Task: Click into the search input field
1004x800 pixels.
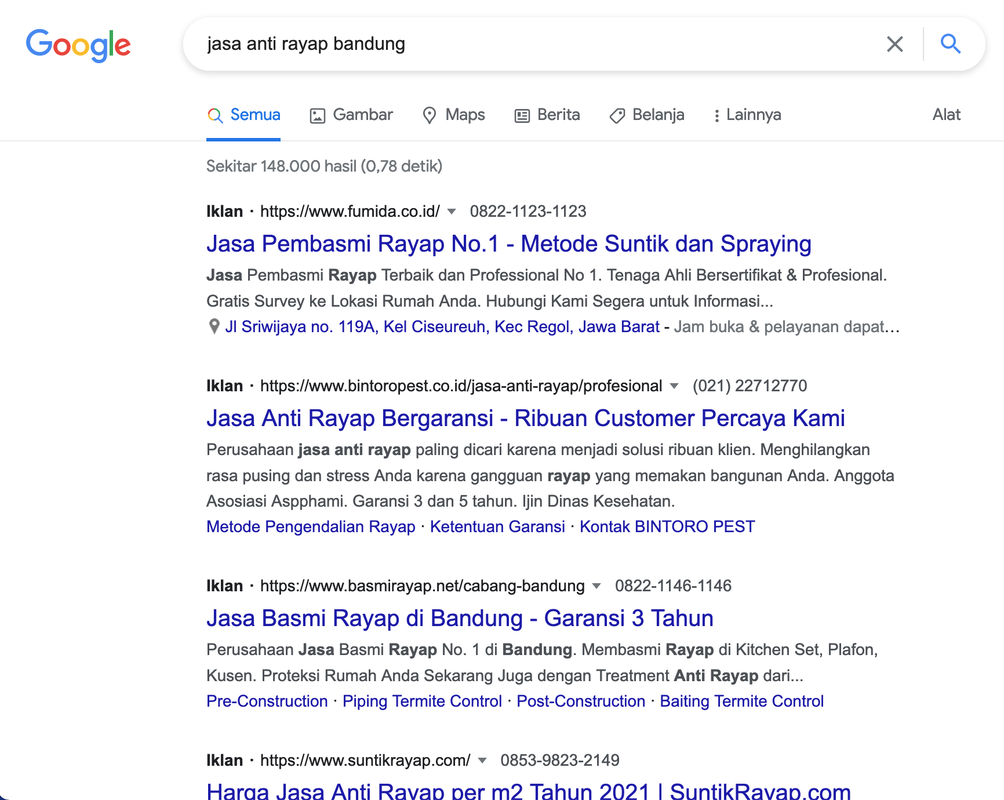Action: click(530, 44)
